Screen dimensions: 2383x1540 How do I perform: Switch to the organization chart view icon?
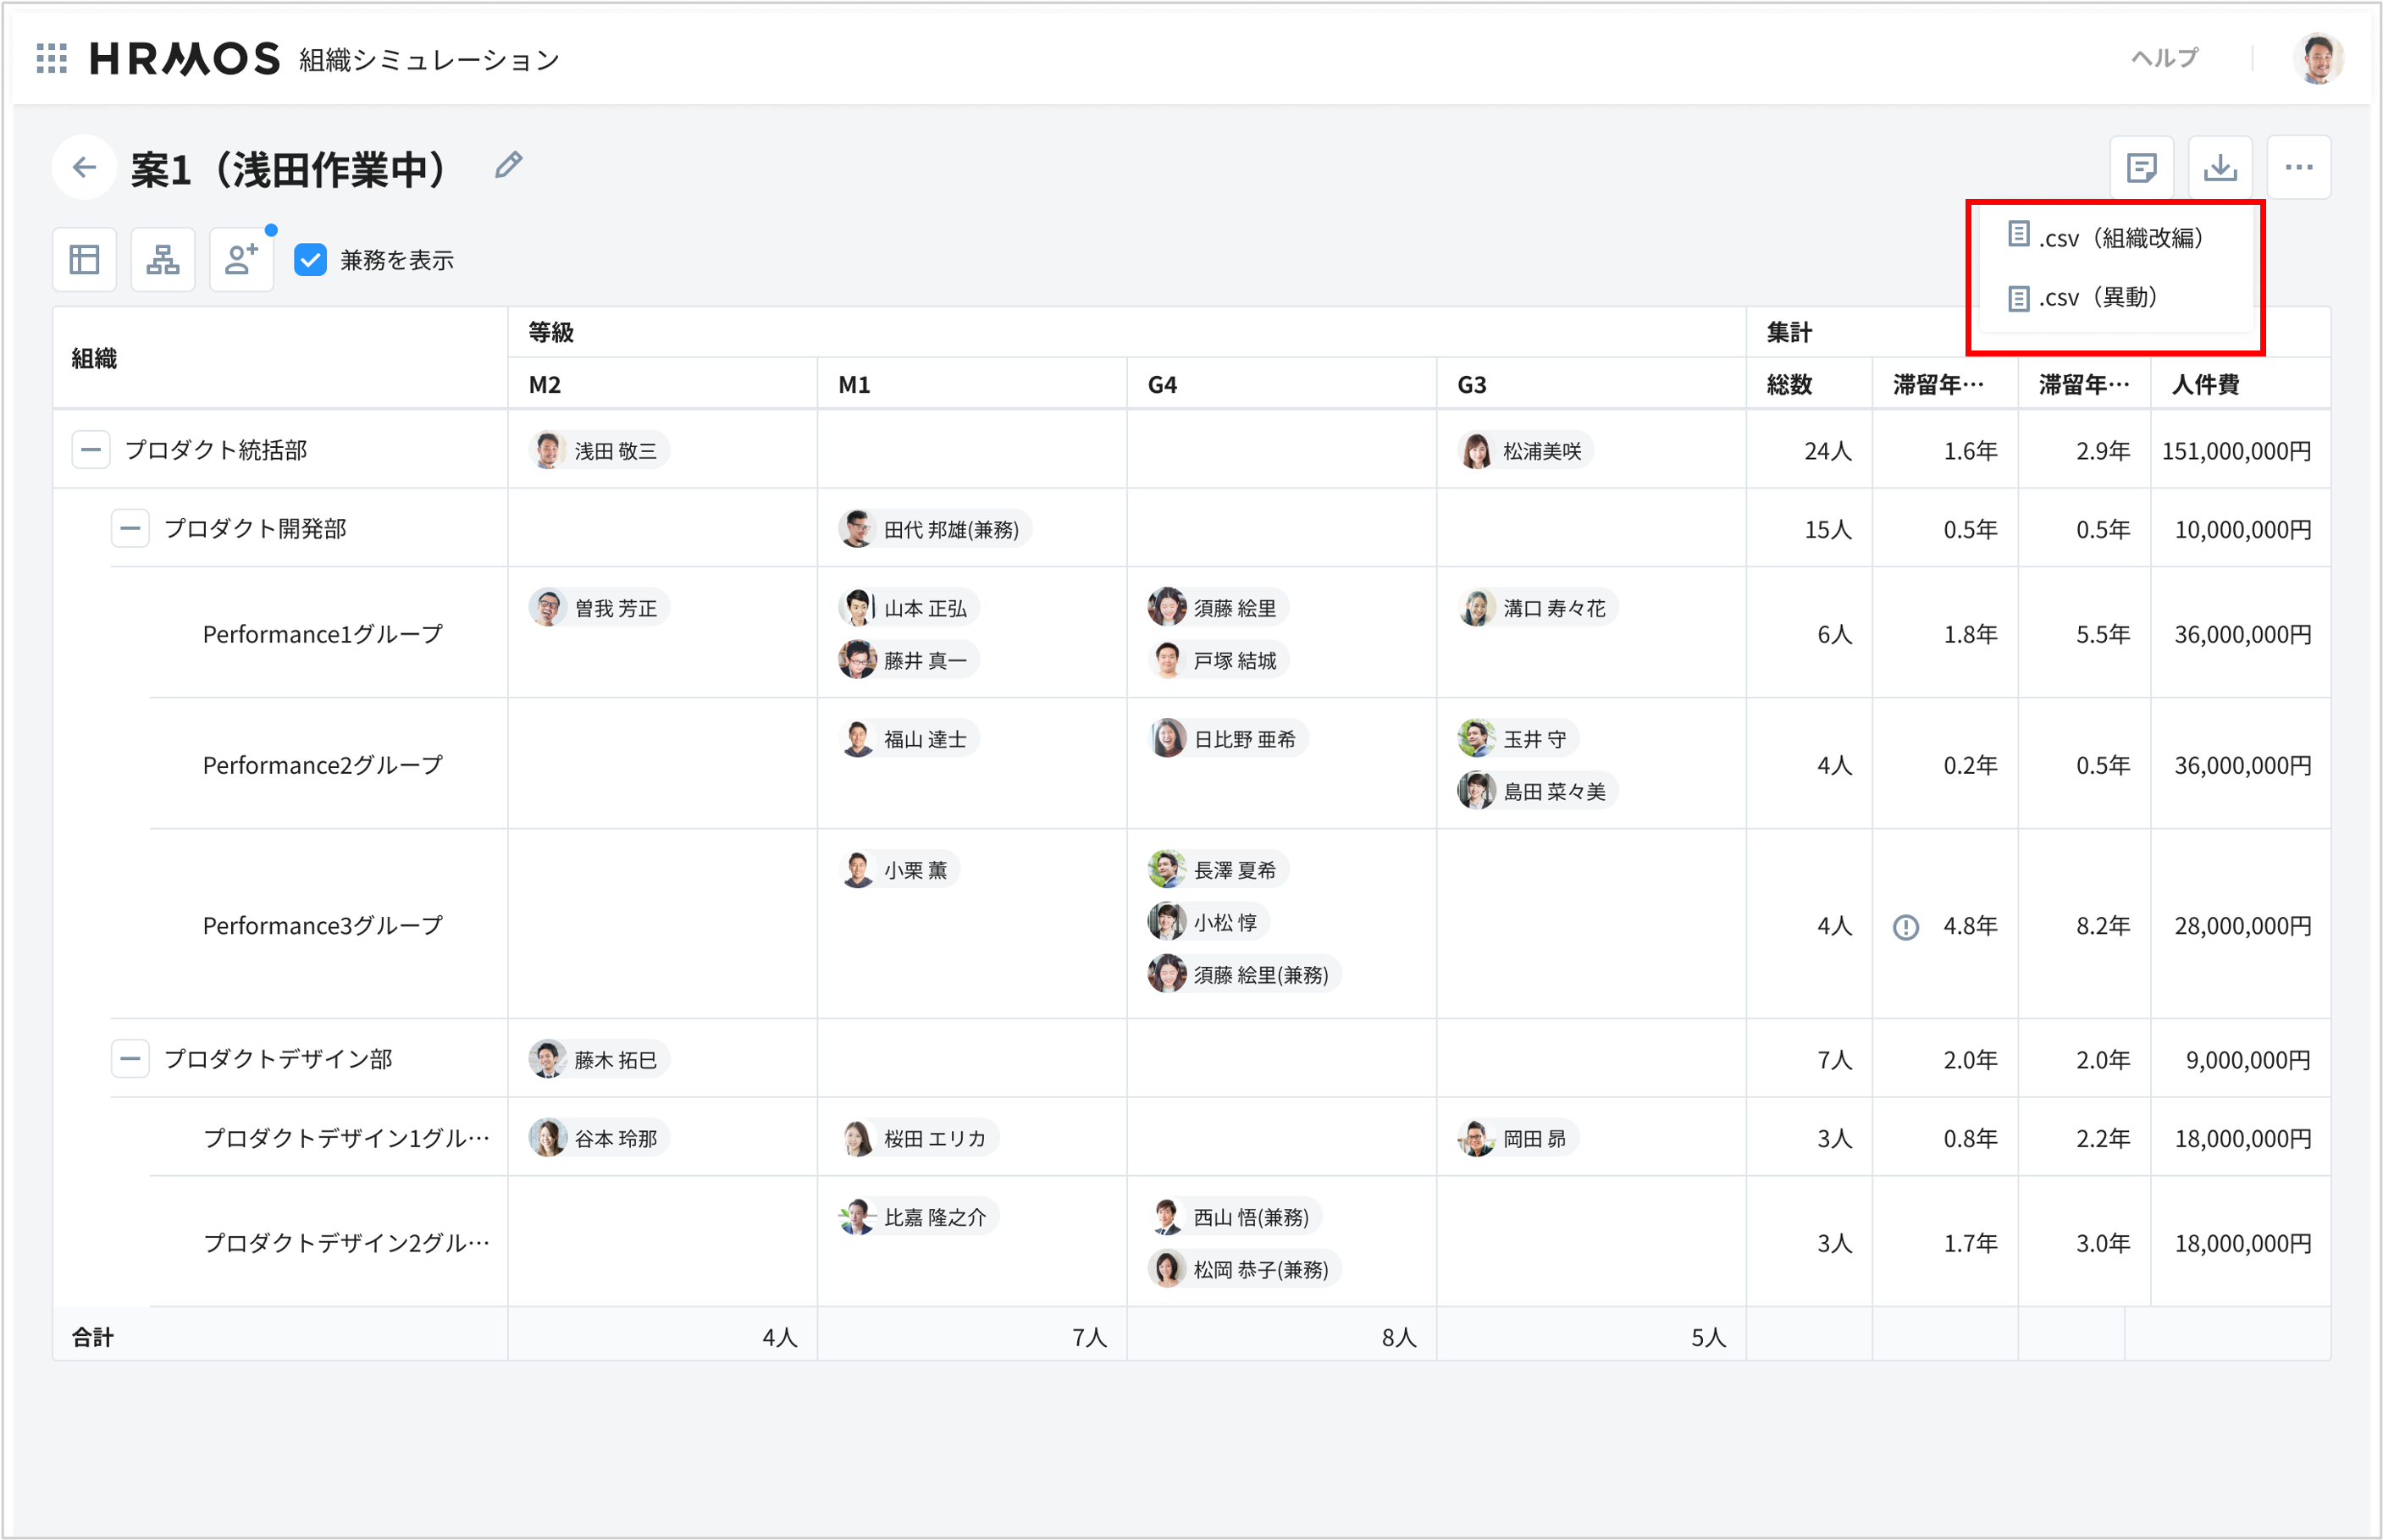[162, 259]
